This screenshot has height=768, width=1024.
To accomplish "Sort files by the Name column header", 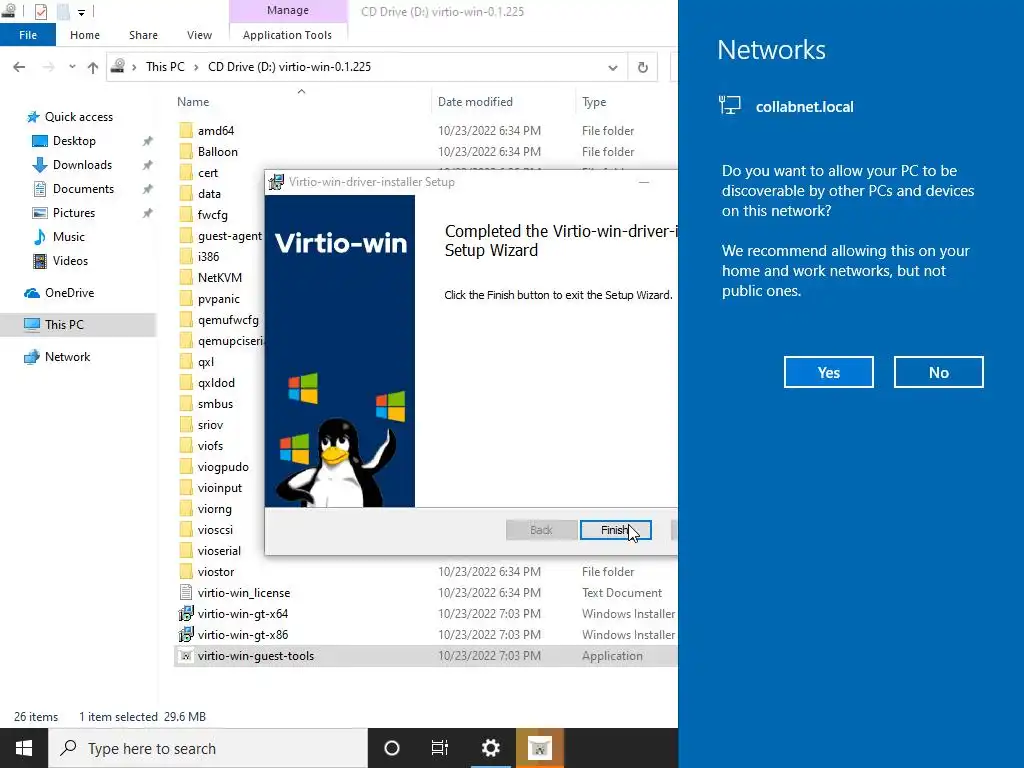I will (x=193, y=102).
